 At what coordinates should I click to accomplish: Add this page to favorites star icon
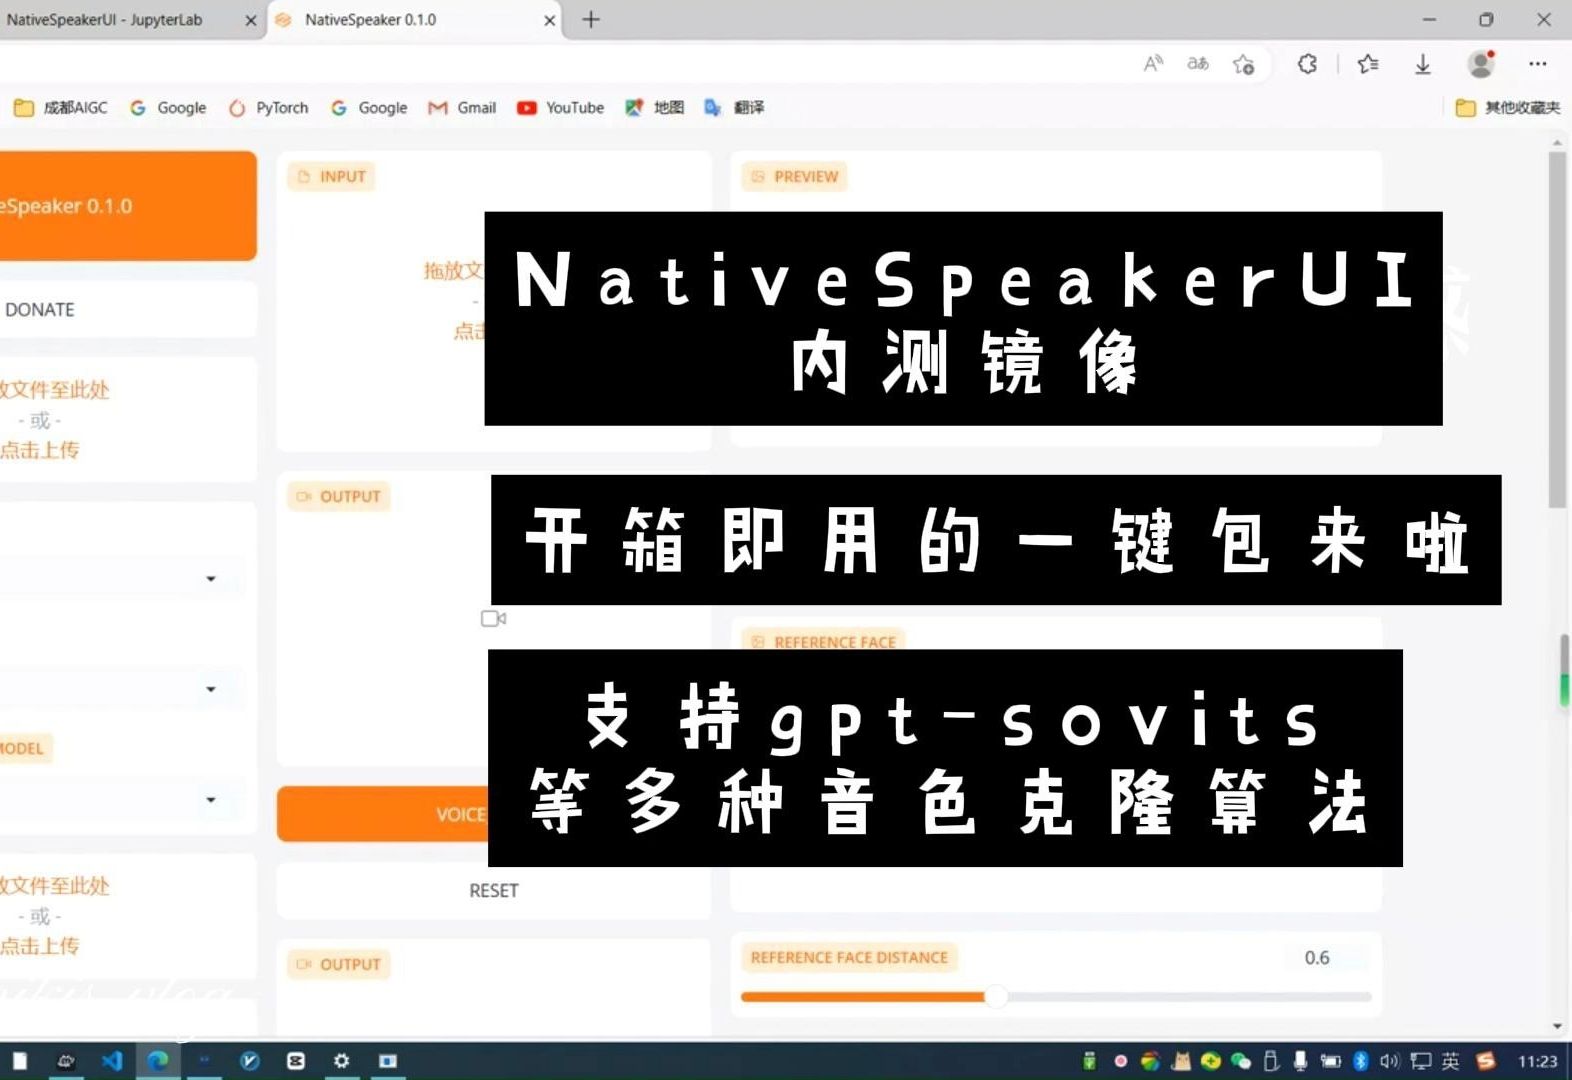point(1244,64)
